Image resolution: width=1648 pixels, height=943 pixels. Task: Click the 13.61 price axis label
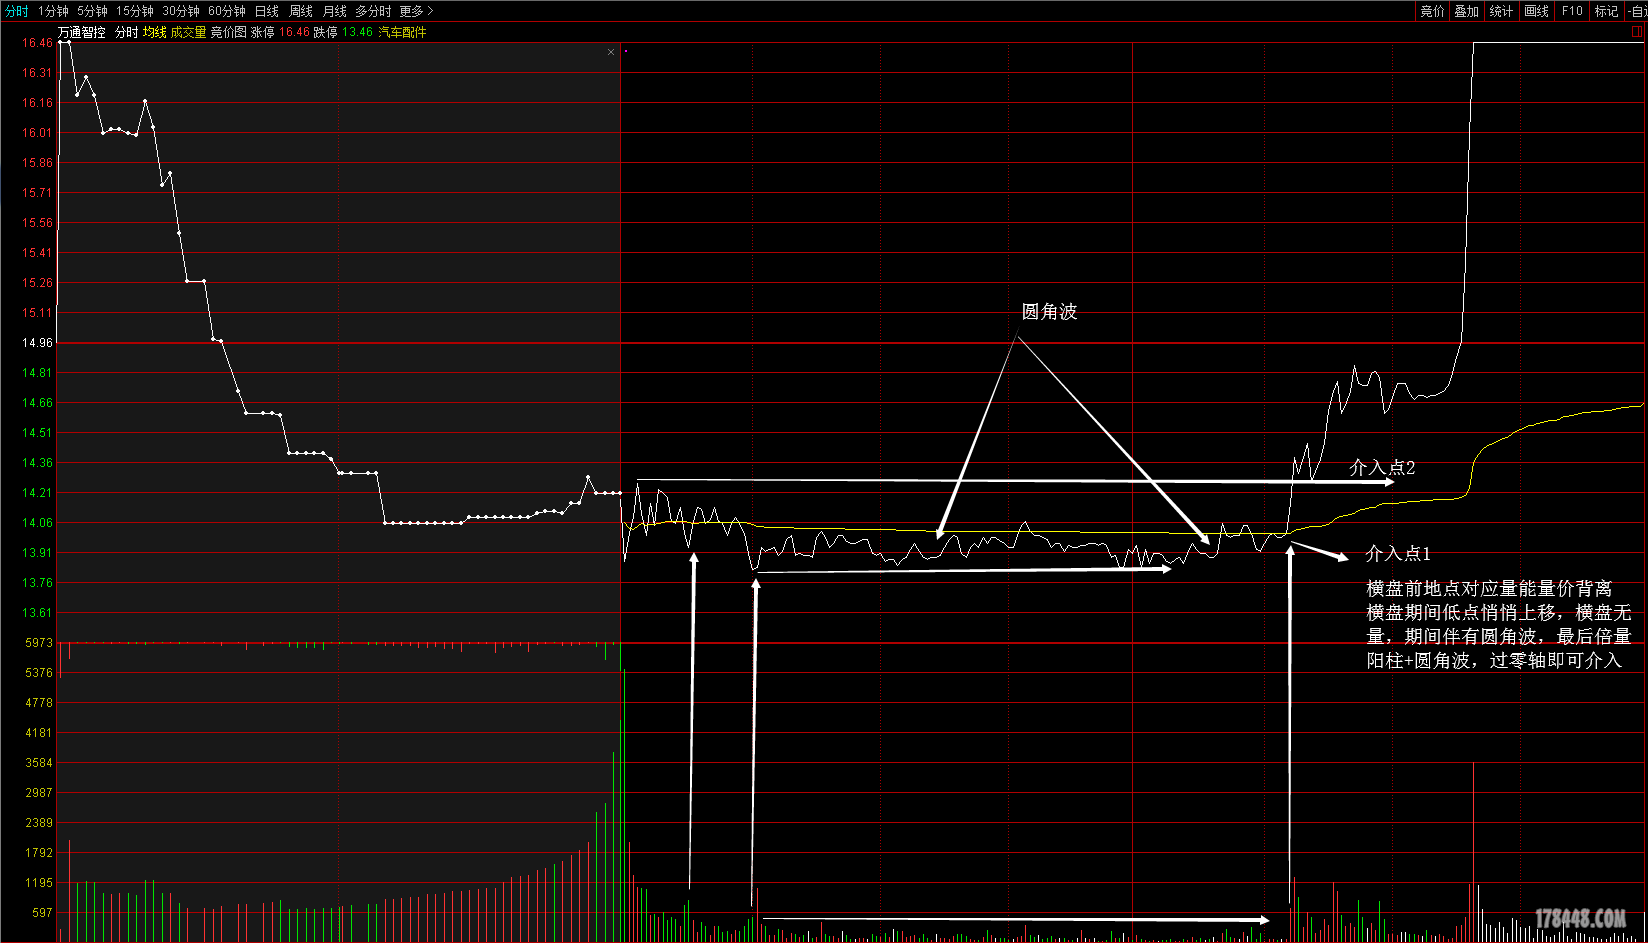pos(37,613)
